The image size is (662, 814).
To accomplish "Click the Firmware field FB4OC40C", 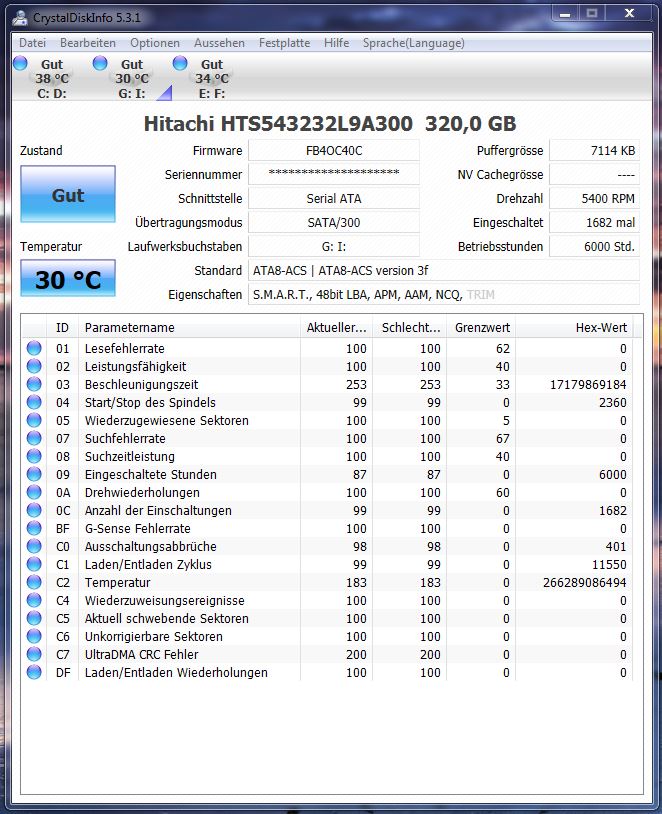I will (334, 151).
